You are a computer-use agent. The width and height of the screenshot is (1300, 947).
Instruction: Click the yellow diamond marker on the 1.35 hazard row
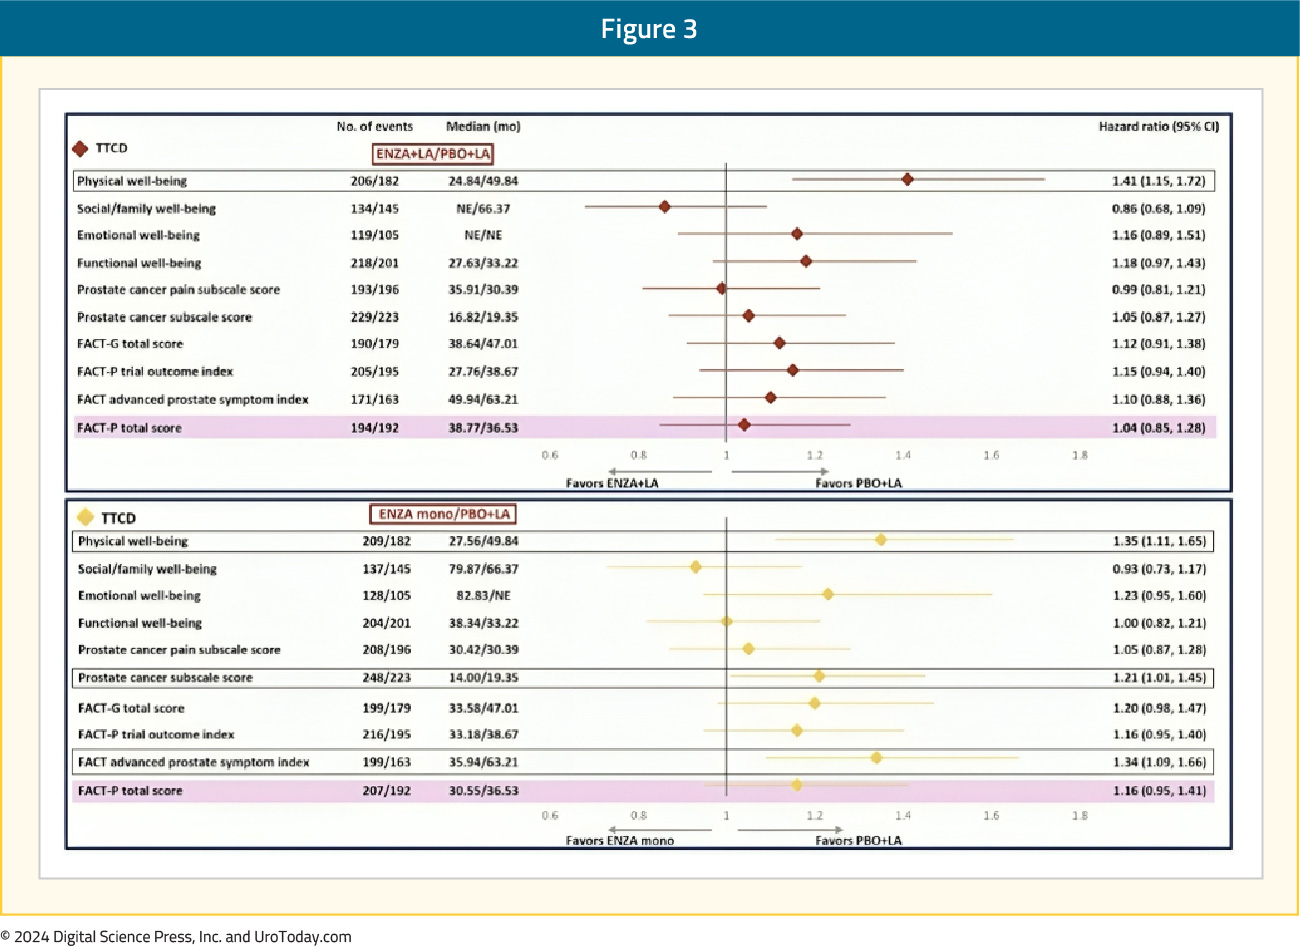(881, 540)
